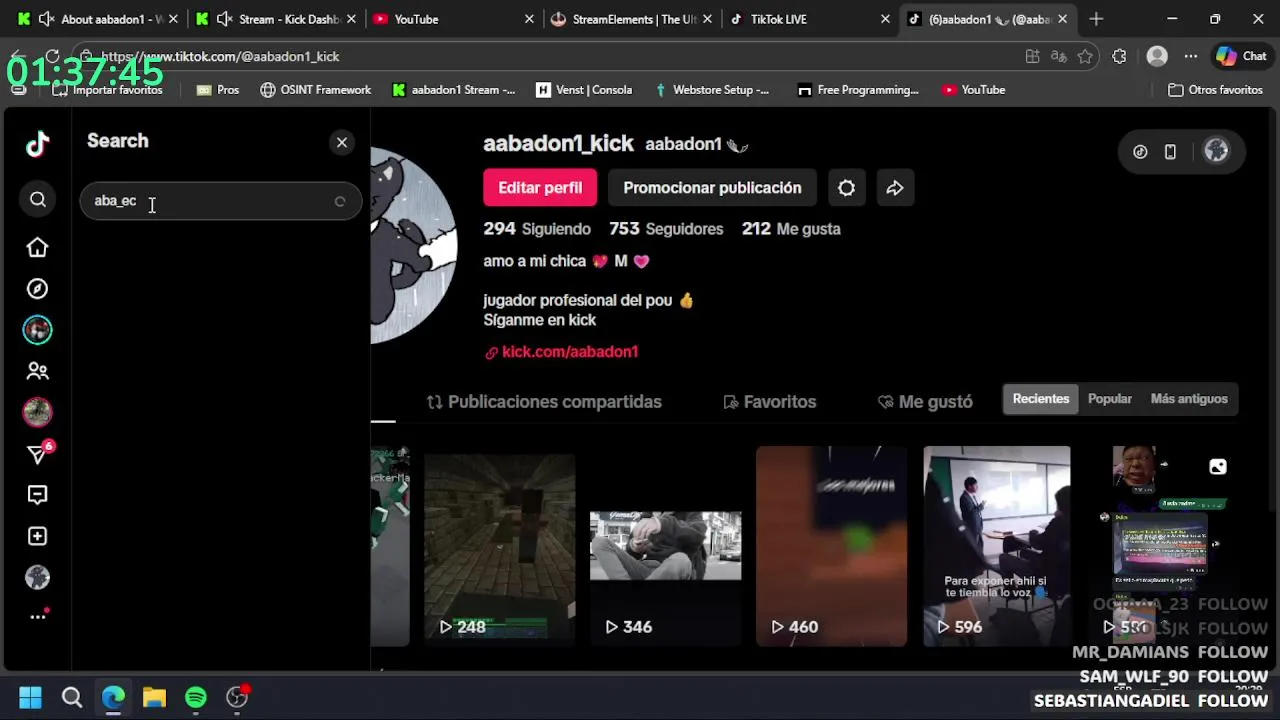
Task: Open Microsoft Edge in taskbar
Action: pos(113,697)
